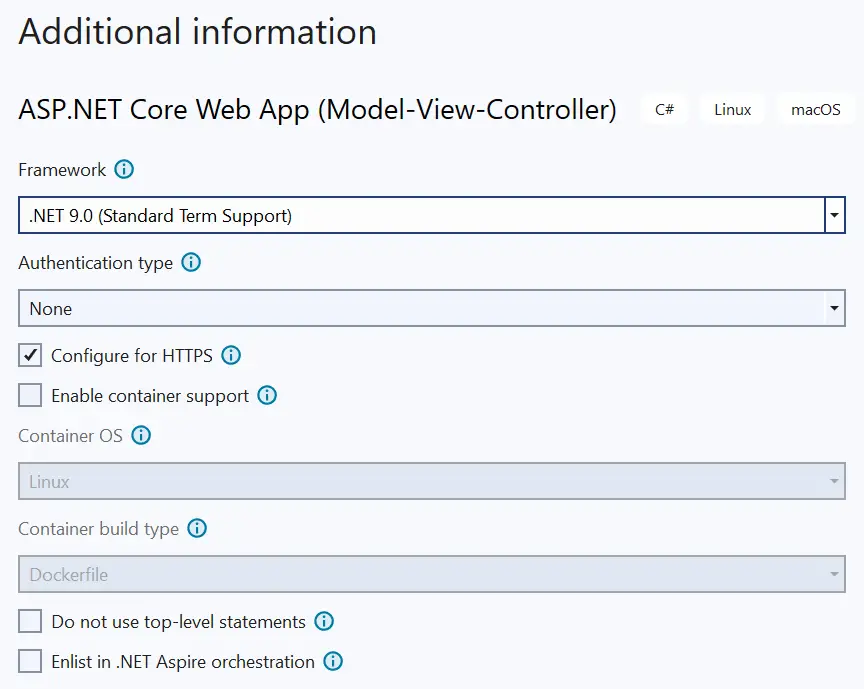
Task: Enable container support checkbox
Action: coord(30,395)
